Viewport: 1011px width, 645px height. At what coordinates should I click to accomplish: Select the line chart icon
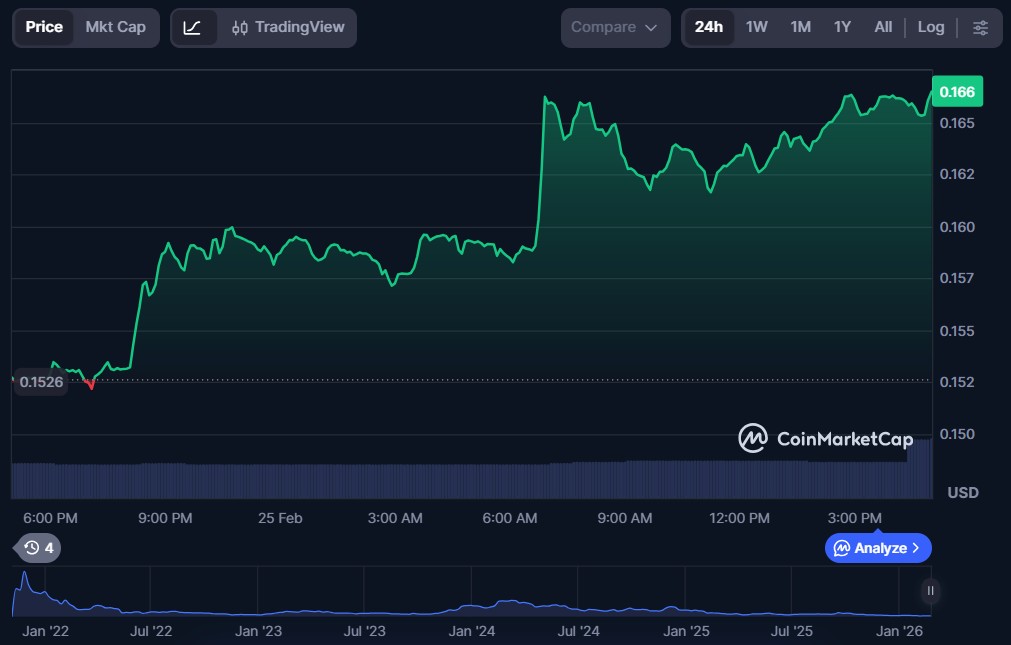tap(193, 28)
